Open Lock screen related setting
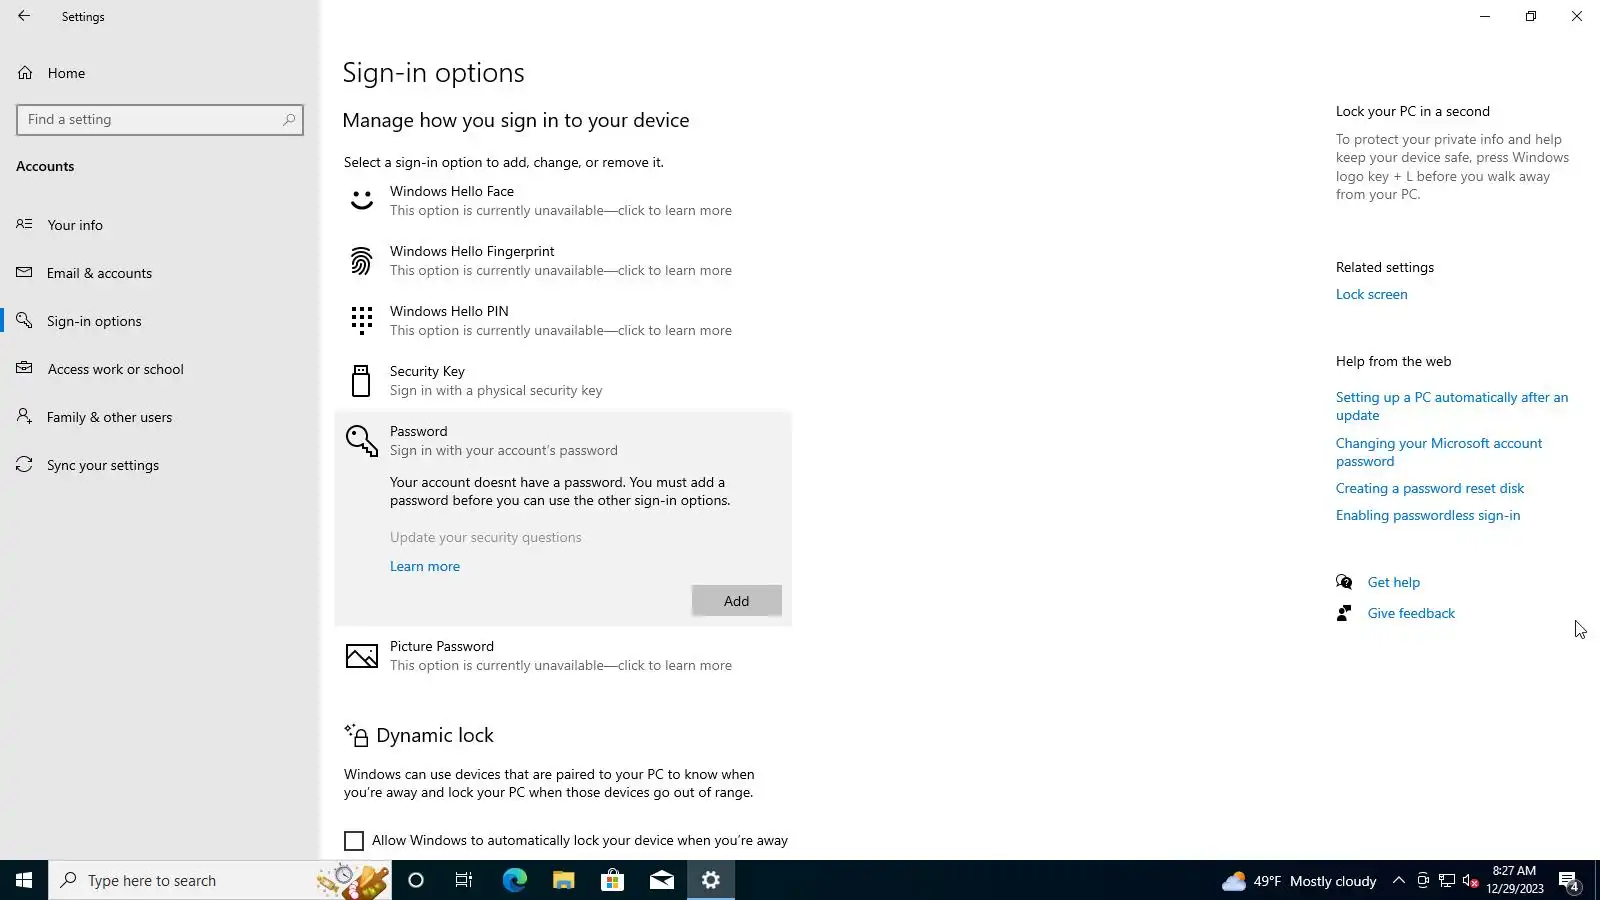The height and width of the screenshot is (900, 1600). [x=1372, y=294]
